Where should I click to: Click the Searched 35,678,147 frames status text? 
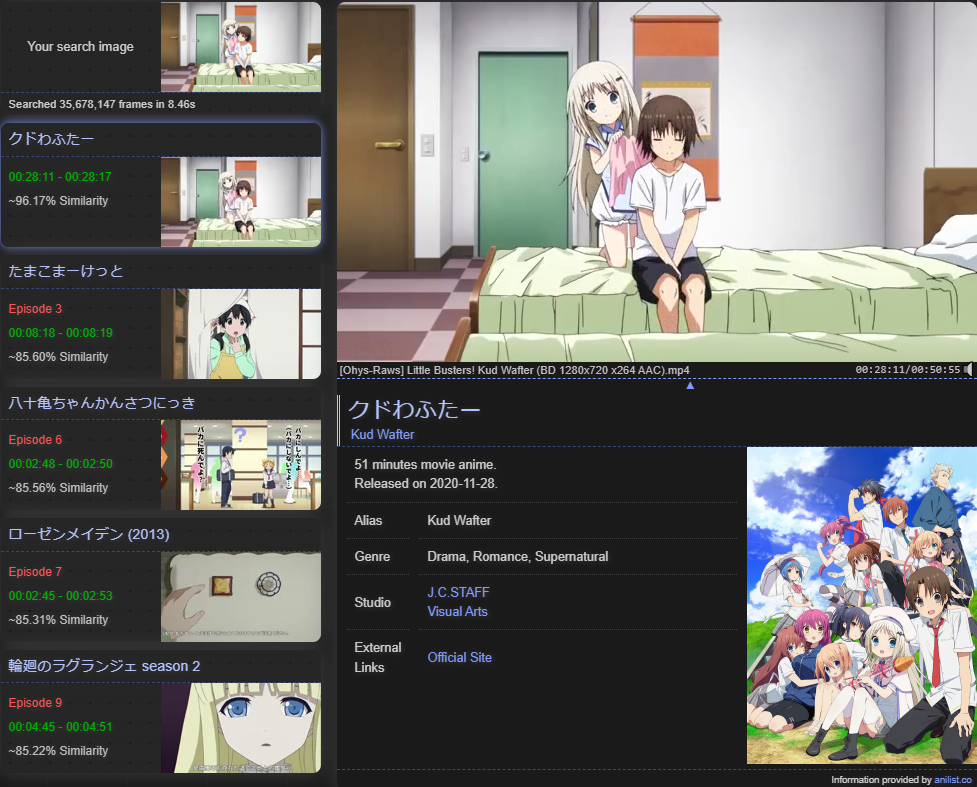pyautogui.click(x=102, y=104)
